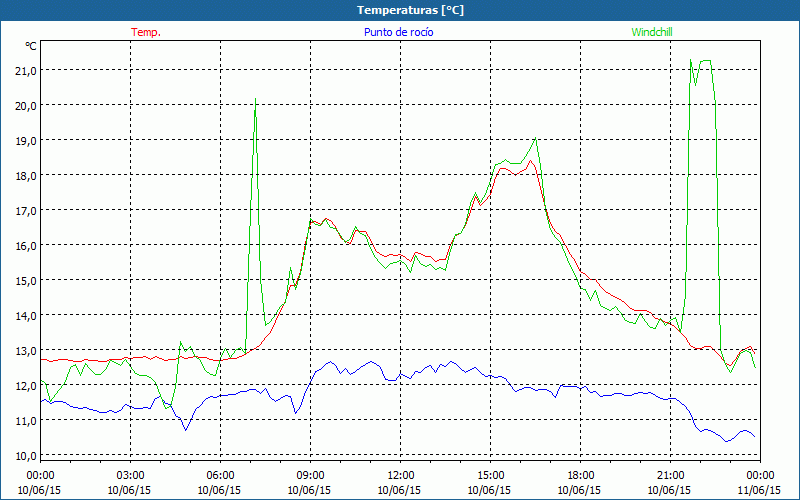Viewport: 800px width, 500px height.
Task: Click the 15,0 y-axis value
Action: point(25,281)
